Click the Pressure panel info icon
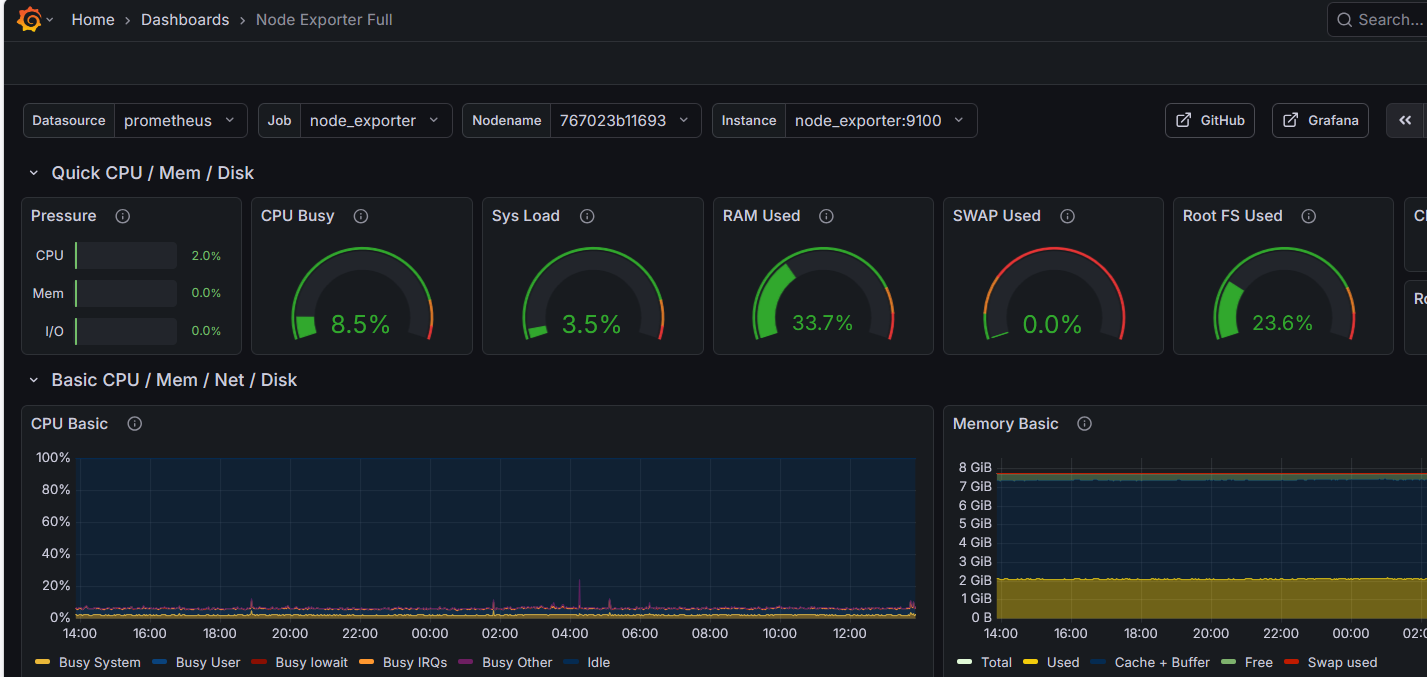Screen dimensions: 1427x677 (x=122, y=216)
